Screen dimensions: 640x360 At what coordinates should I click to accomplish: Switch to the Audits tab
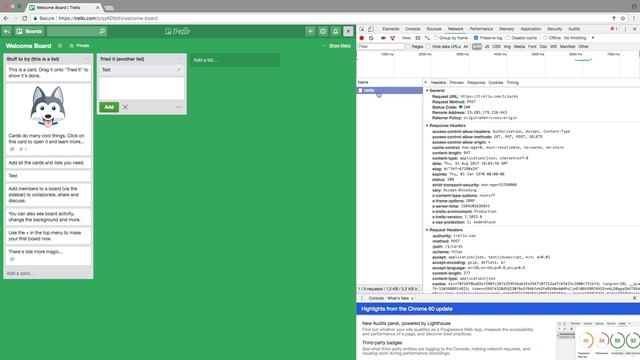[x=574, y=29]
